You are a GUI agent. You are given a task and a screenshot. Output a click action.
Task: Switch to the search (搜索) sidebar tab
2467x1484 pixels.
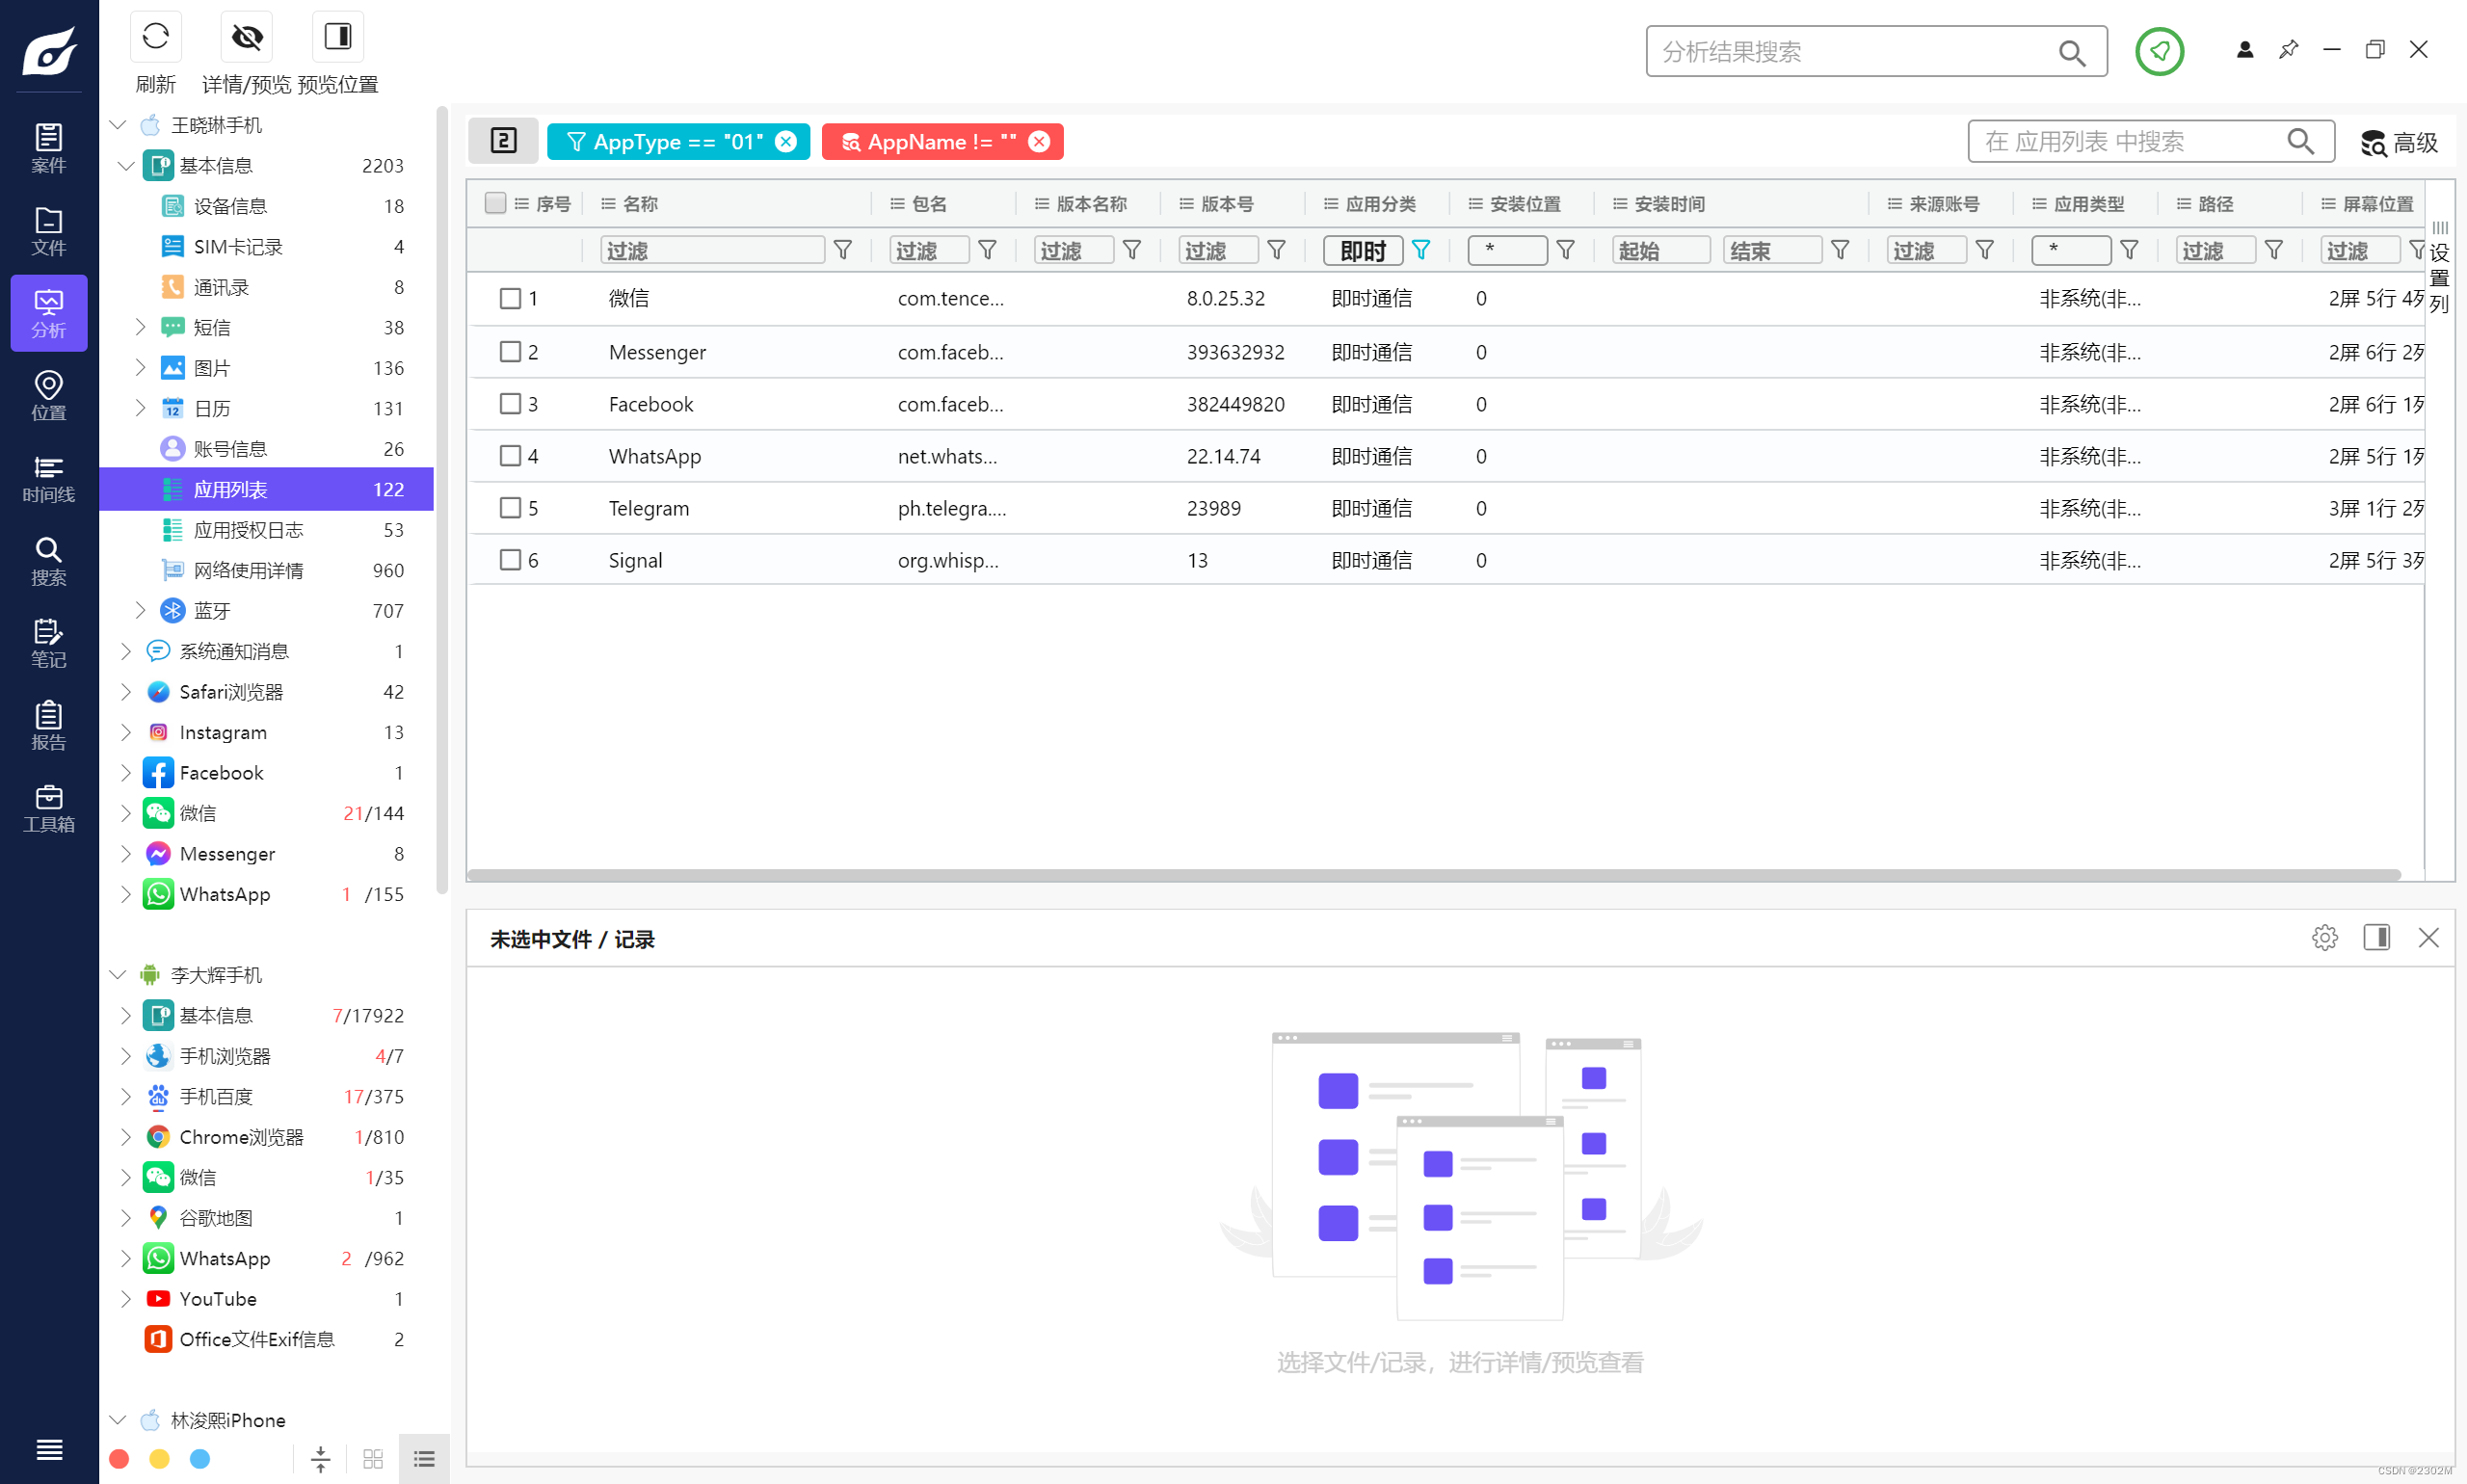(48, 560)
